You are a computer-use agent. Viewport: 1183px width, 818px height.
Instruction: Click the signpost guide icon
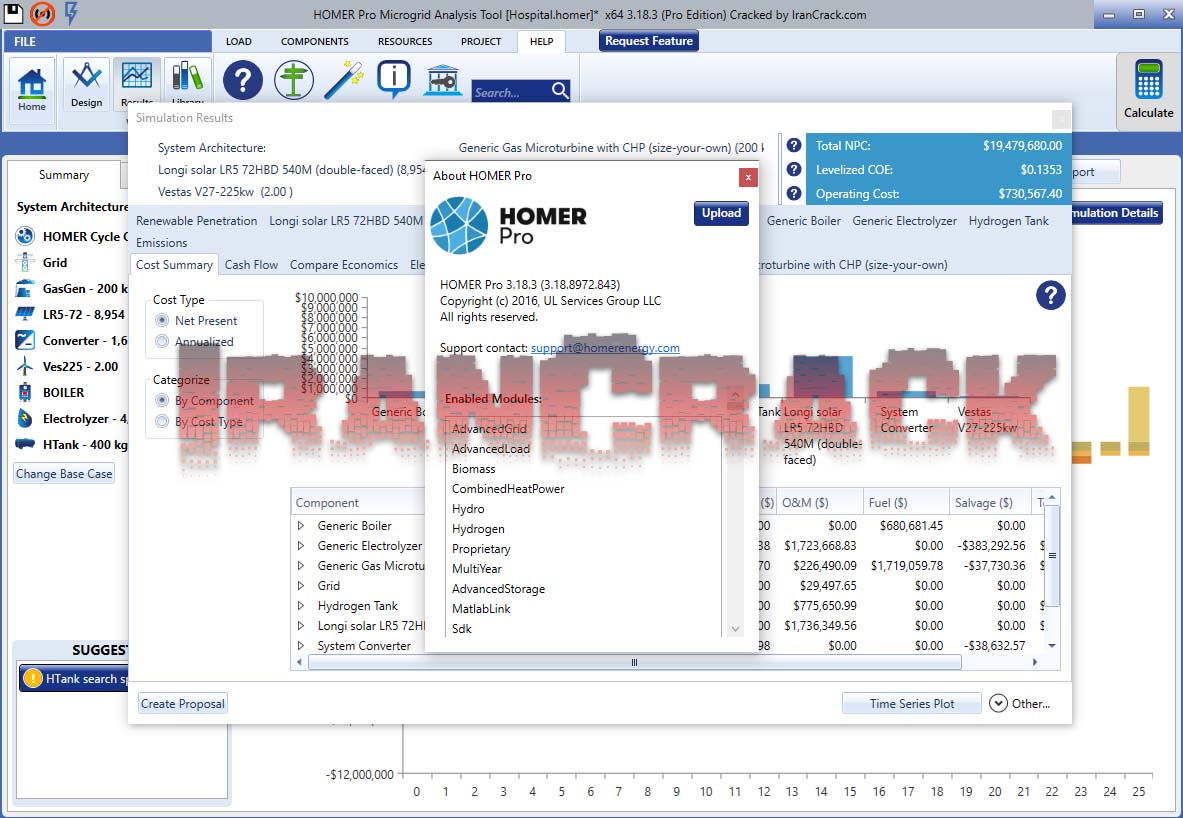point(293,80)
